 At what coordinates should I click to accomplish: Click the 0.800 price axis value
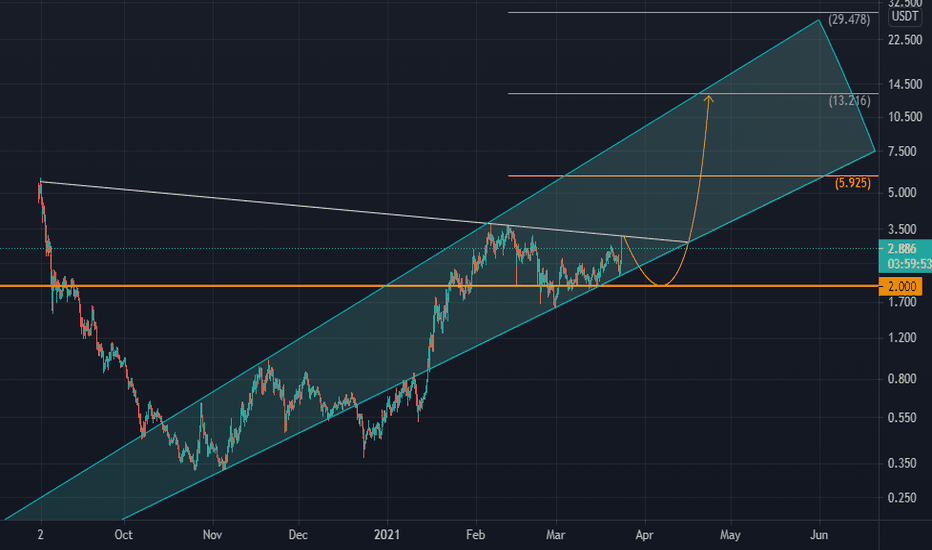[x=902, y=379]
